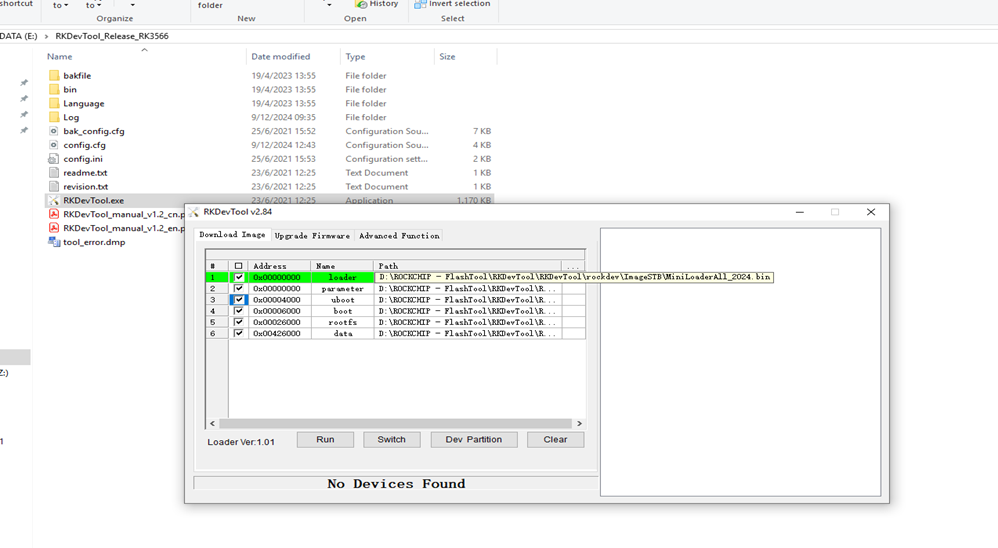Click the Dev Partition button
The height and width of the screenshot is (548, 998).
click(x=473, y=440)
